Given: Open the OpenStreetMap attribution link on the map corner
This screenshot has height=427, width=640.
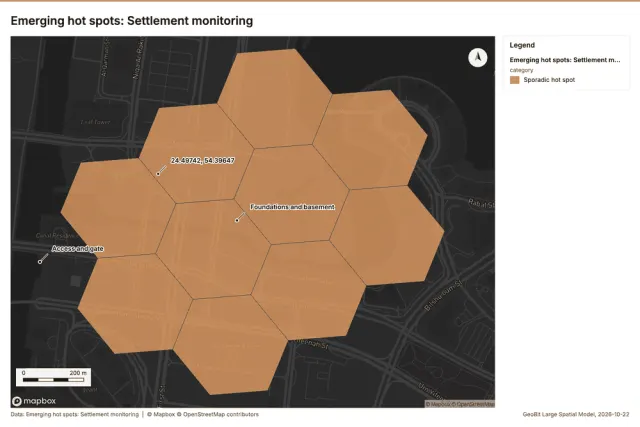Looking at the screenshot, I should coord(473,404).
